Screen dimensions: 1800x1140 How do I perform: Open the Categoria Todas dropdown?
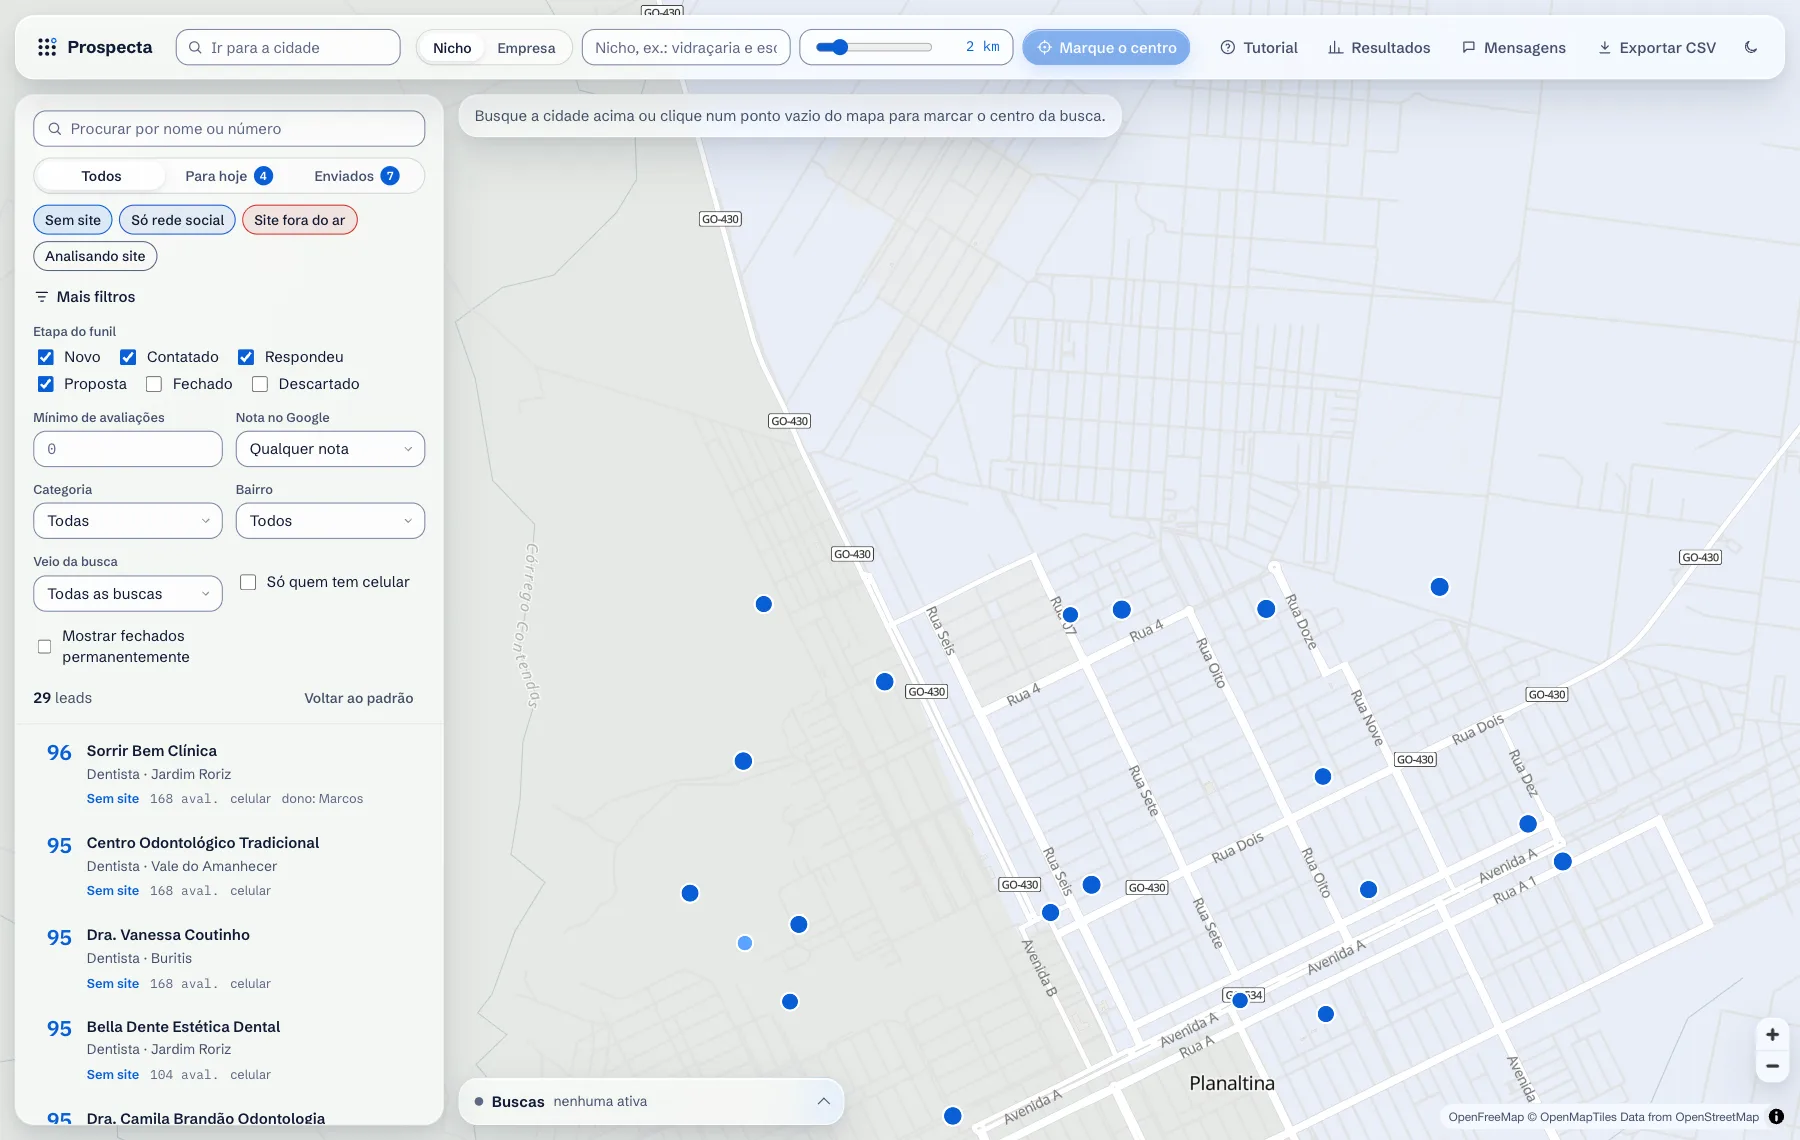tap(128, 521)
